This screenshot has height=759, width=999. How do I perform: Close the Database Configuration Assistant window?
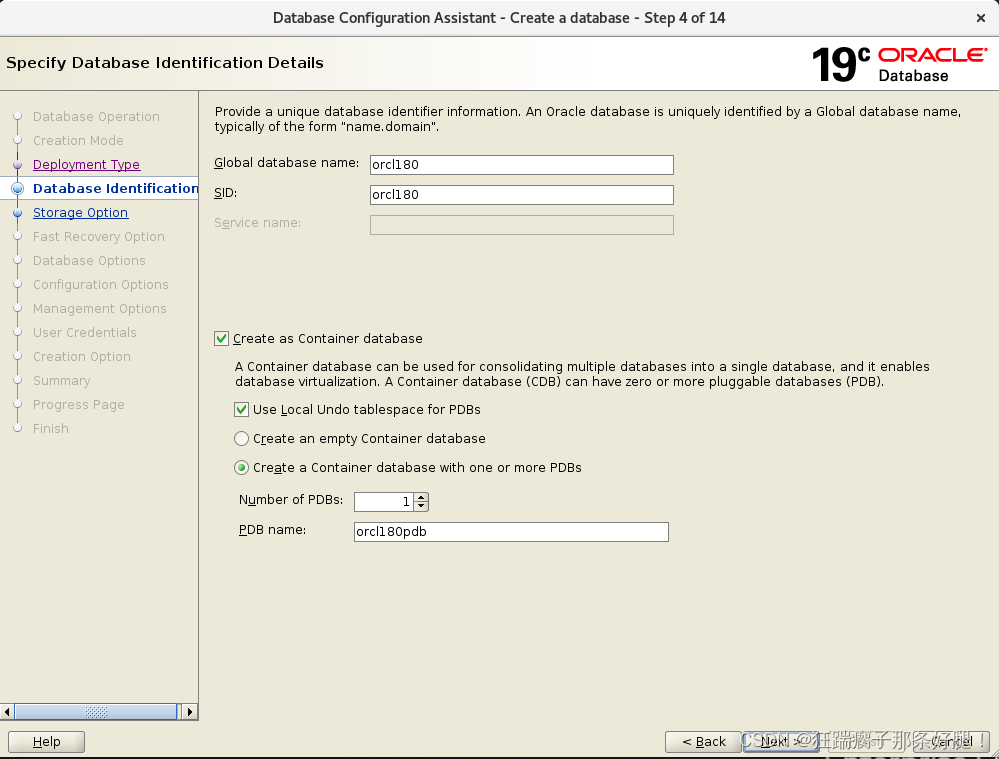(x=981, y=18)
